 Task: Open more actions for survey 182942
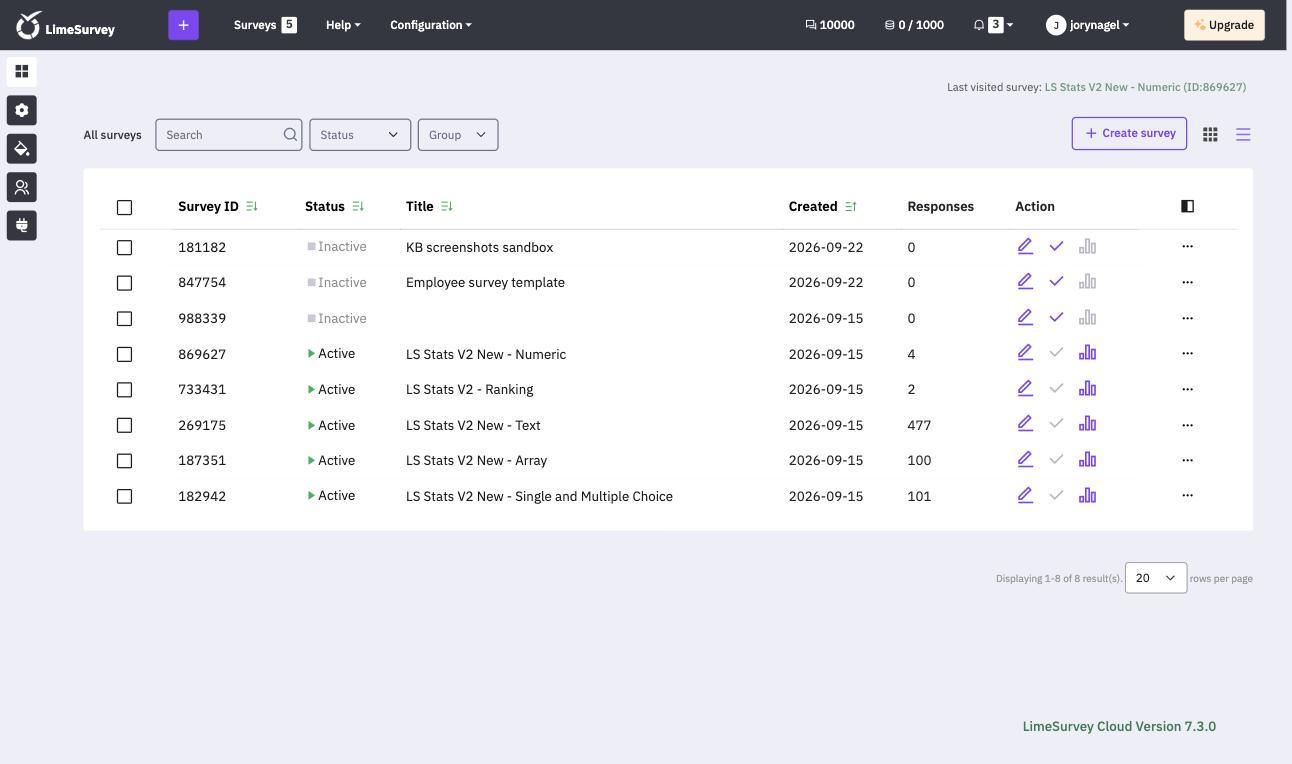(x=1187, y=495)
